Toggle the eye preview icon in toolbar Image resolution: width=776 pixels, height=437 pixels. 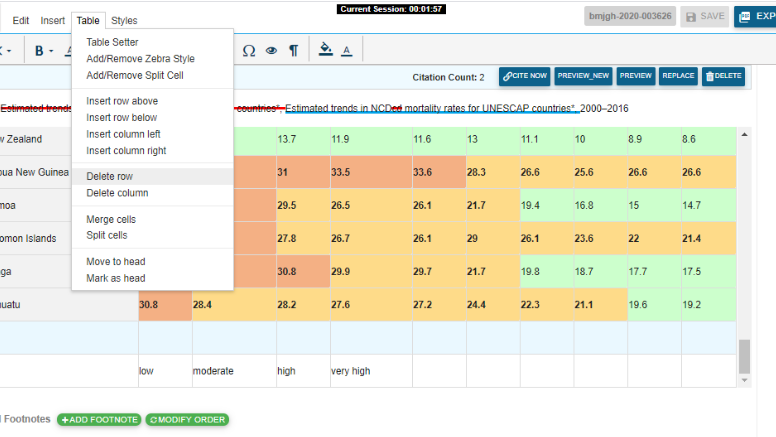point(271,50)
